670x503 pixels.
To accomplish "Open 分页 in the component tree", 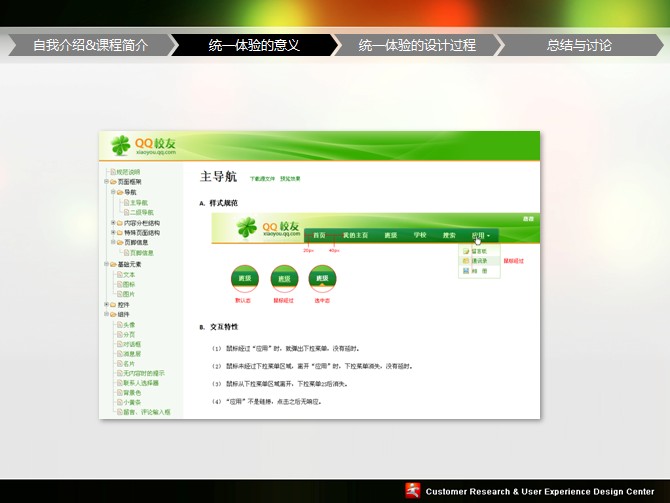I will [x=129, y=335].
